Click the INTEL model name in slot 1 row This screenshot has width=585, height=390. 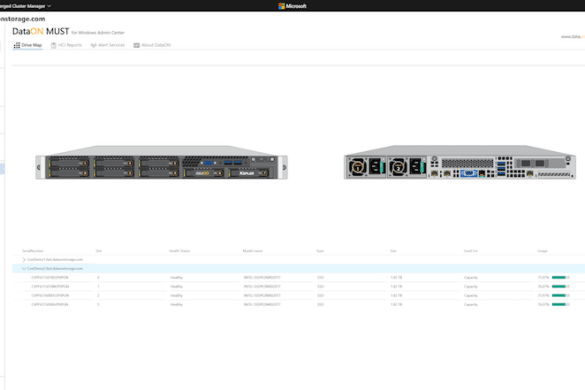click(262, 287)
